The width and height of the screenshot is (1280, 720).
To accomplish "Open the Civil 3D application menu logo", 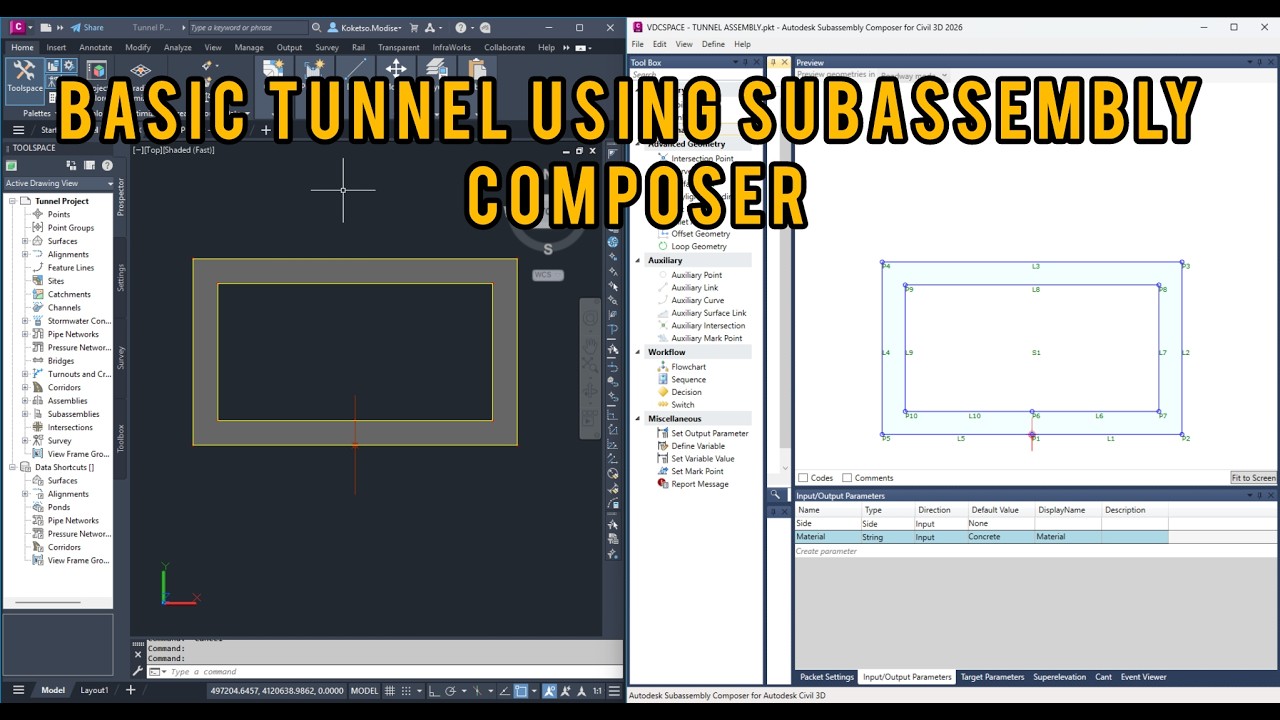I will tap(17, 27).
